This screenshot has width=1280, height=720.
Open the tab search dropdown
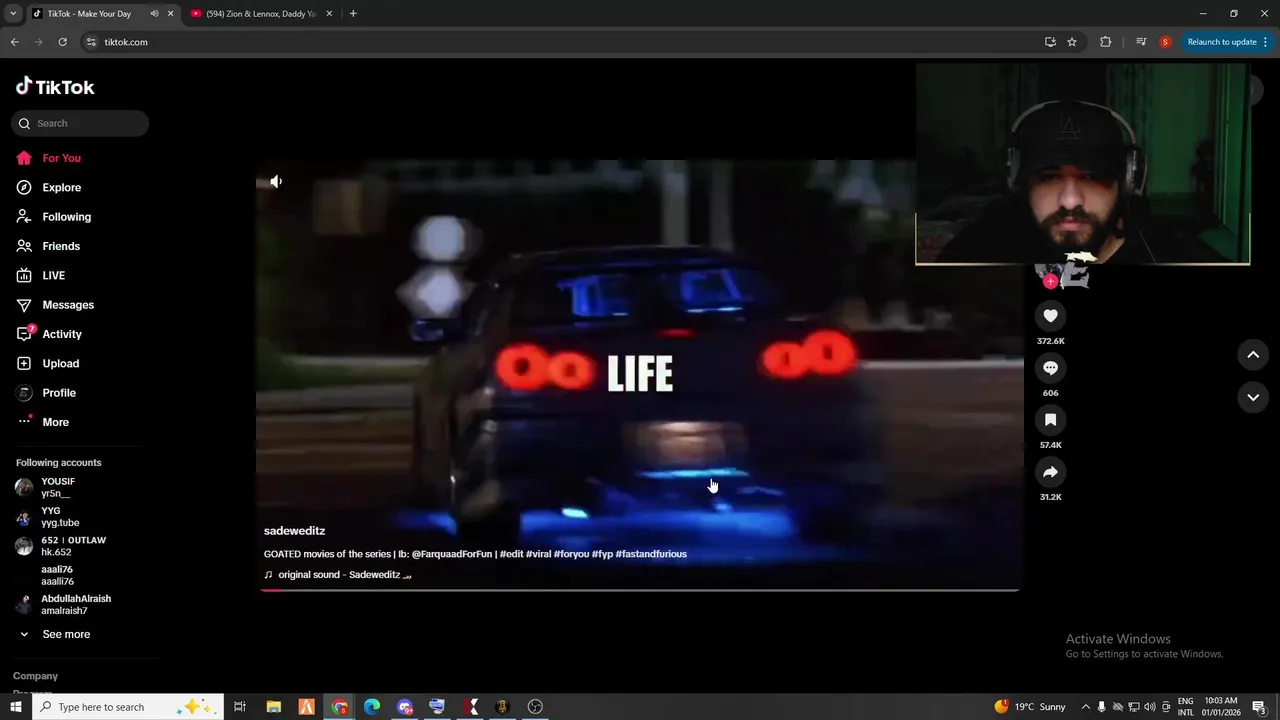13,14
